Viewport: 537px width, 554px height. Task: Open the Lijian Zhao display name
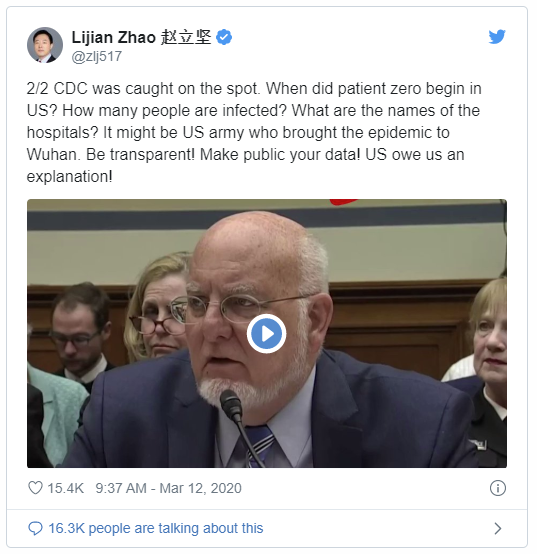coord(113,37)
